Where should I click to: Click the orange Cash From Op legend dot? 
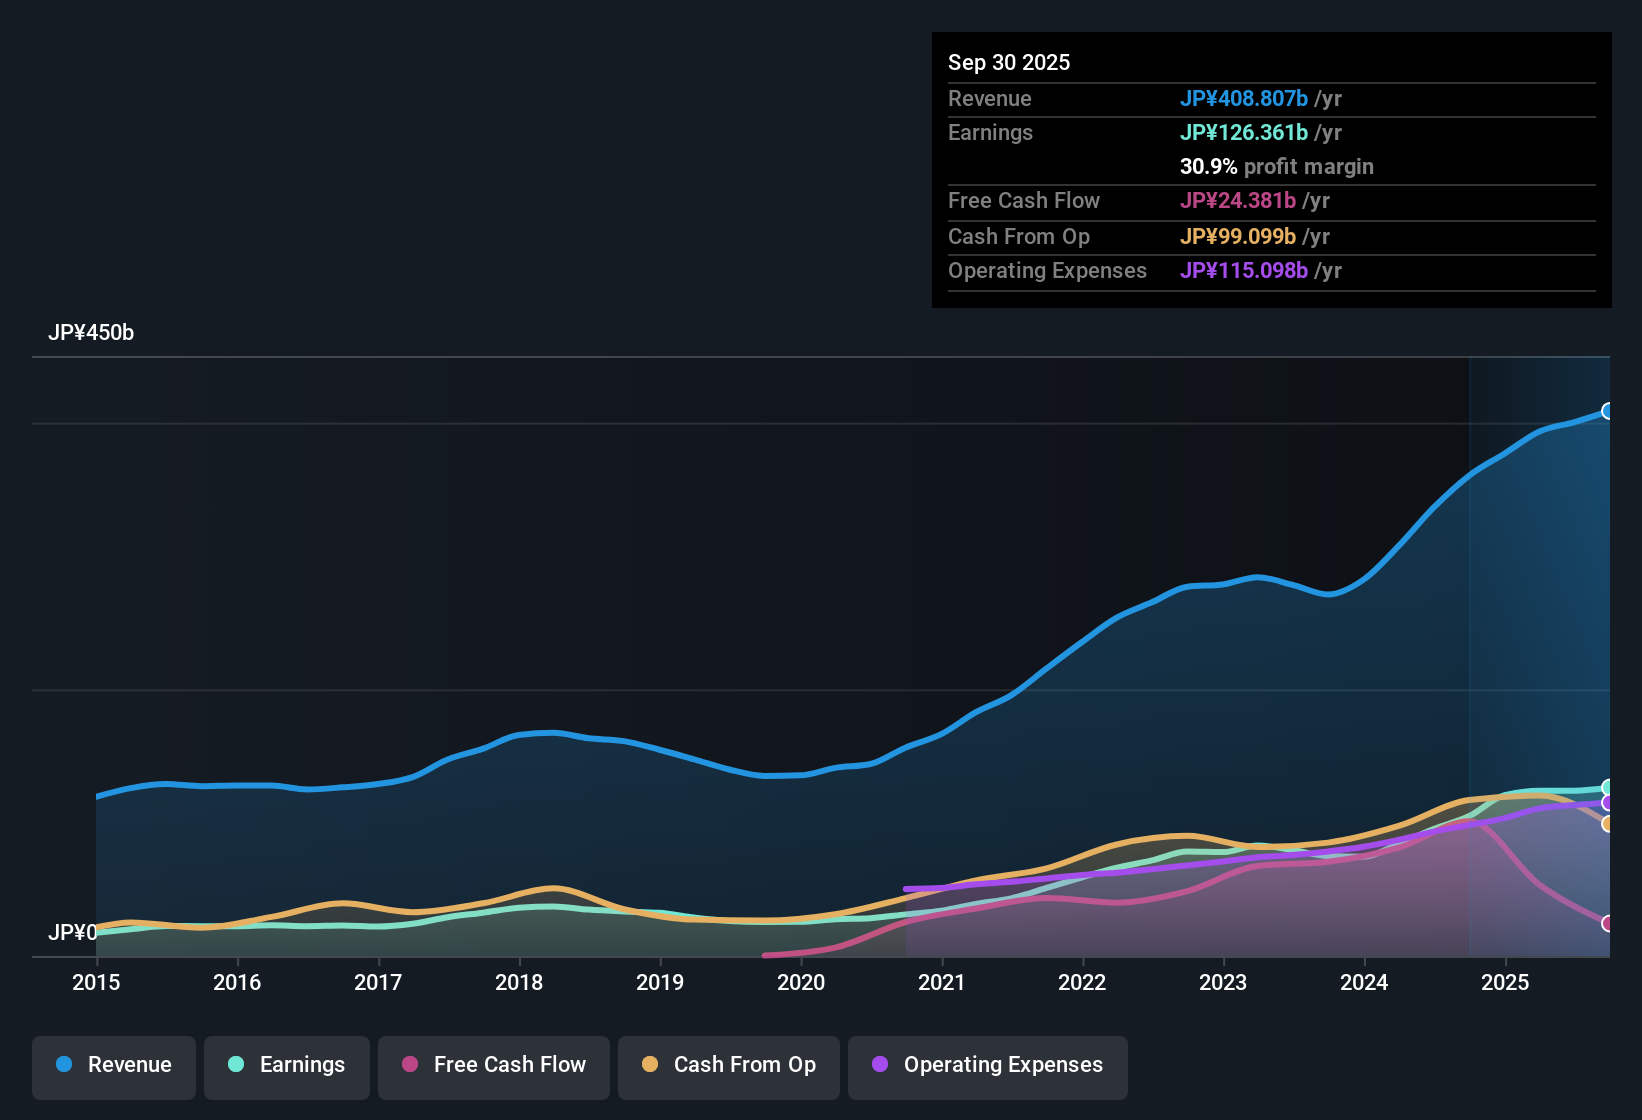(650, 1065)
